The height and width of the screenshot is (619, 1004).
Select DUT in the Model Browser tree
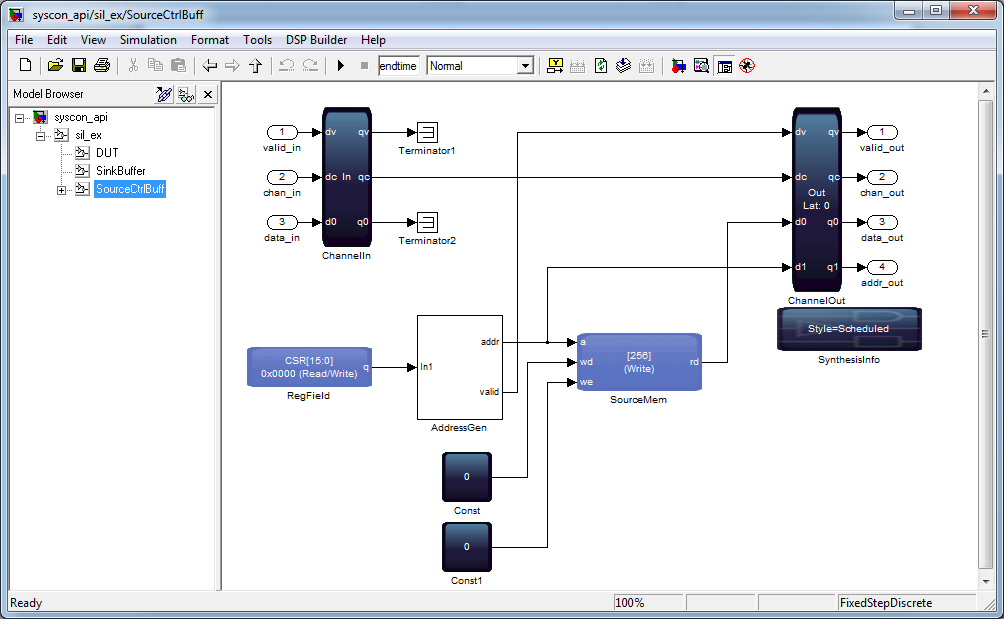(107, 153)
